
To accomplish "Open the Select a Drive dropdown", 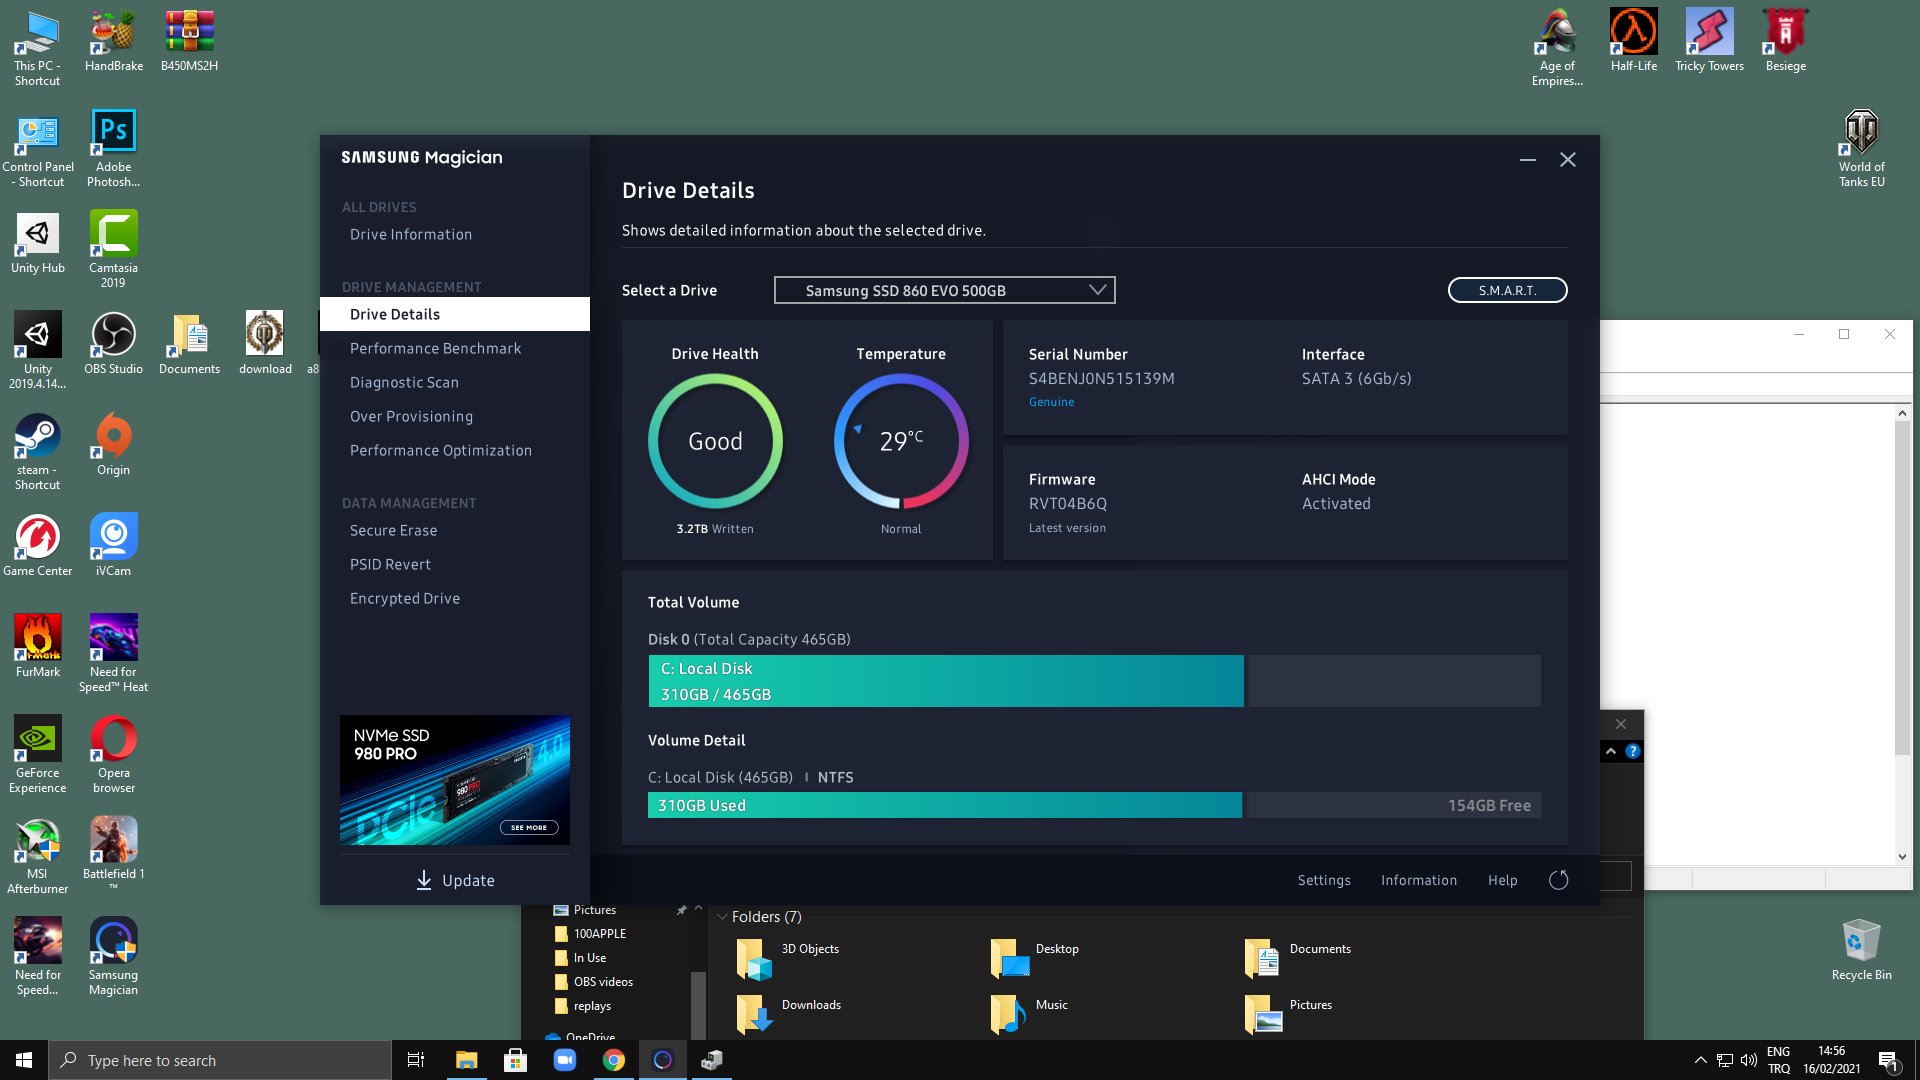I will tap(944, 290).
